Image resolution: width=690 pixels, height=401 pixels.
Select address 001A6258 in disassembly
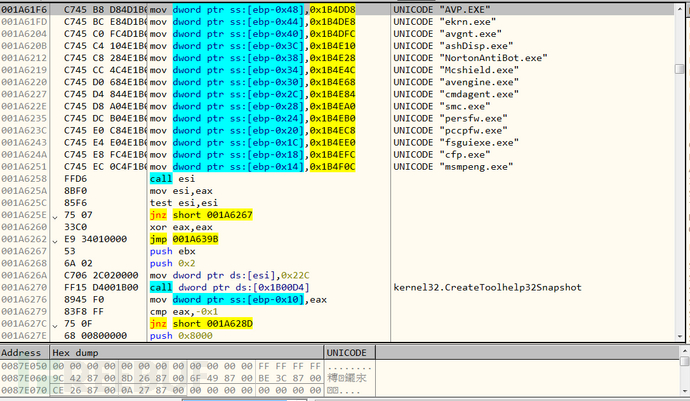24,179
